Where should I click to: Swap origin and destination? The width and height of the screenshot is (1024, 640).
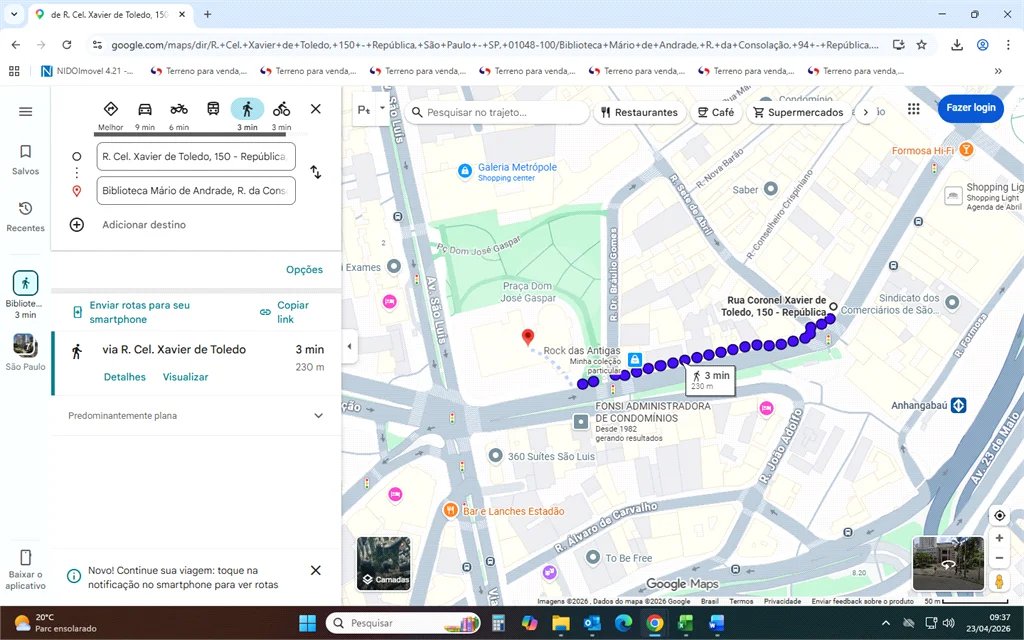click(315, 172)
